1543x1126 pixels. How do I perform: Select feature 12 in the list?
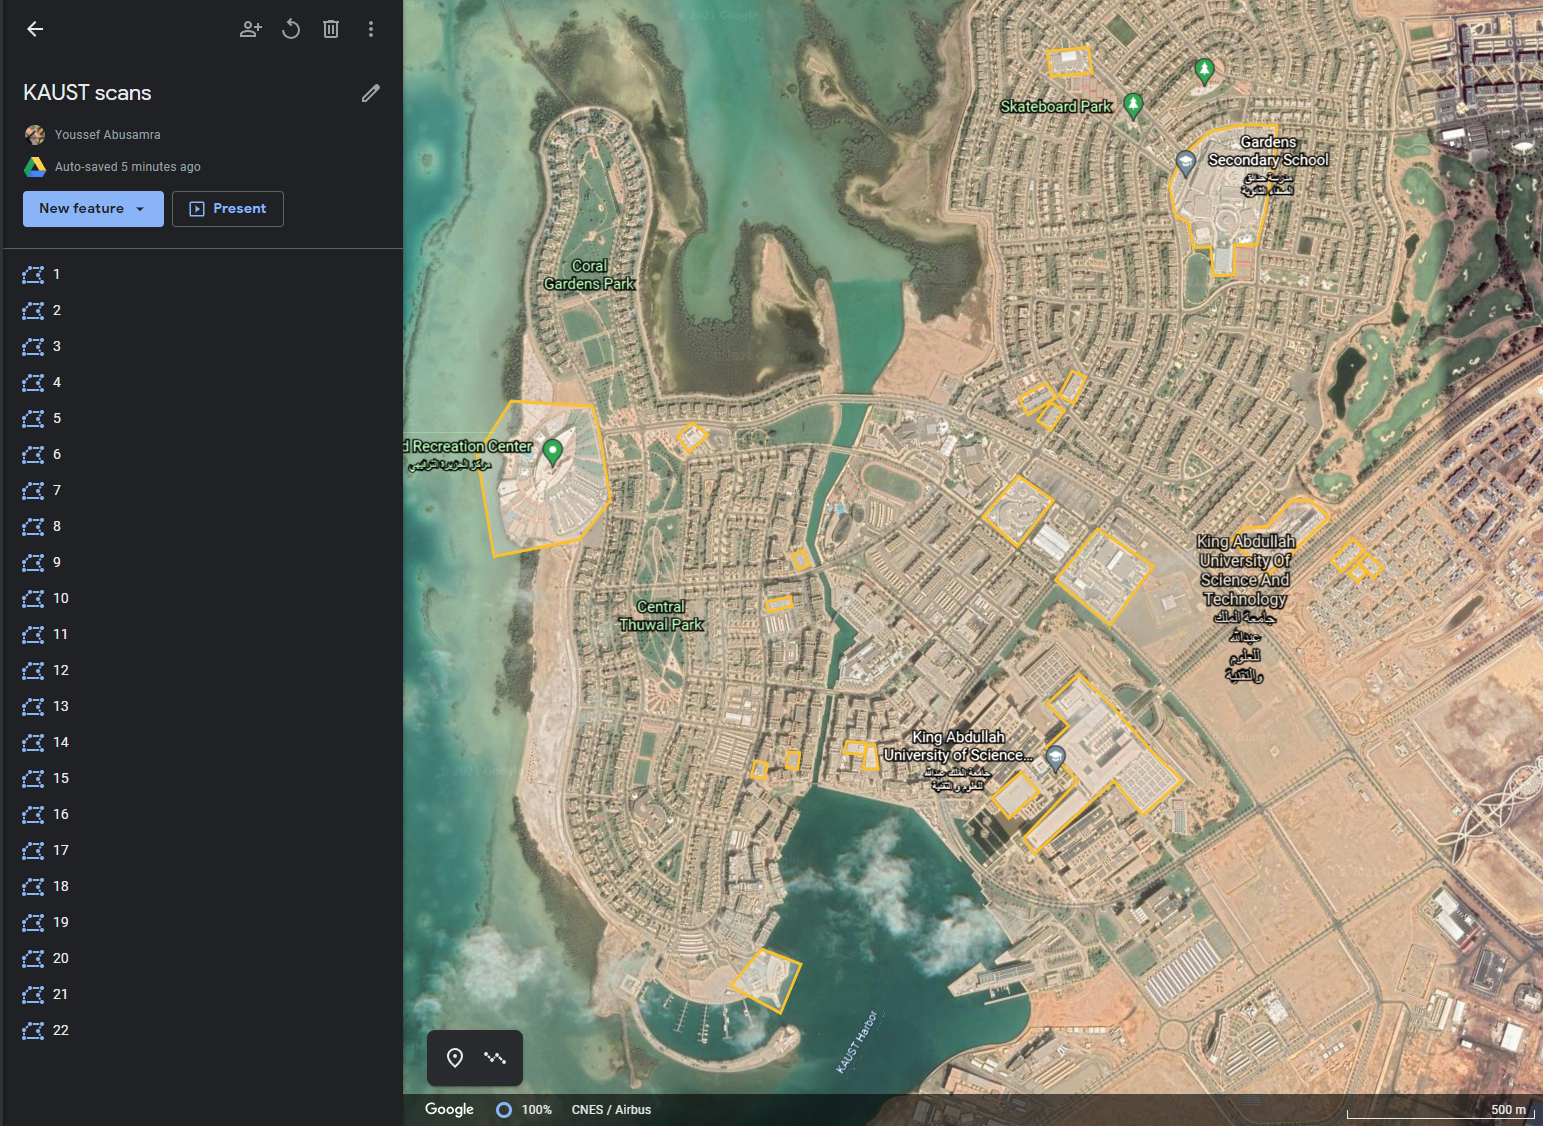pyautogui.click(x=202, y=671)
